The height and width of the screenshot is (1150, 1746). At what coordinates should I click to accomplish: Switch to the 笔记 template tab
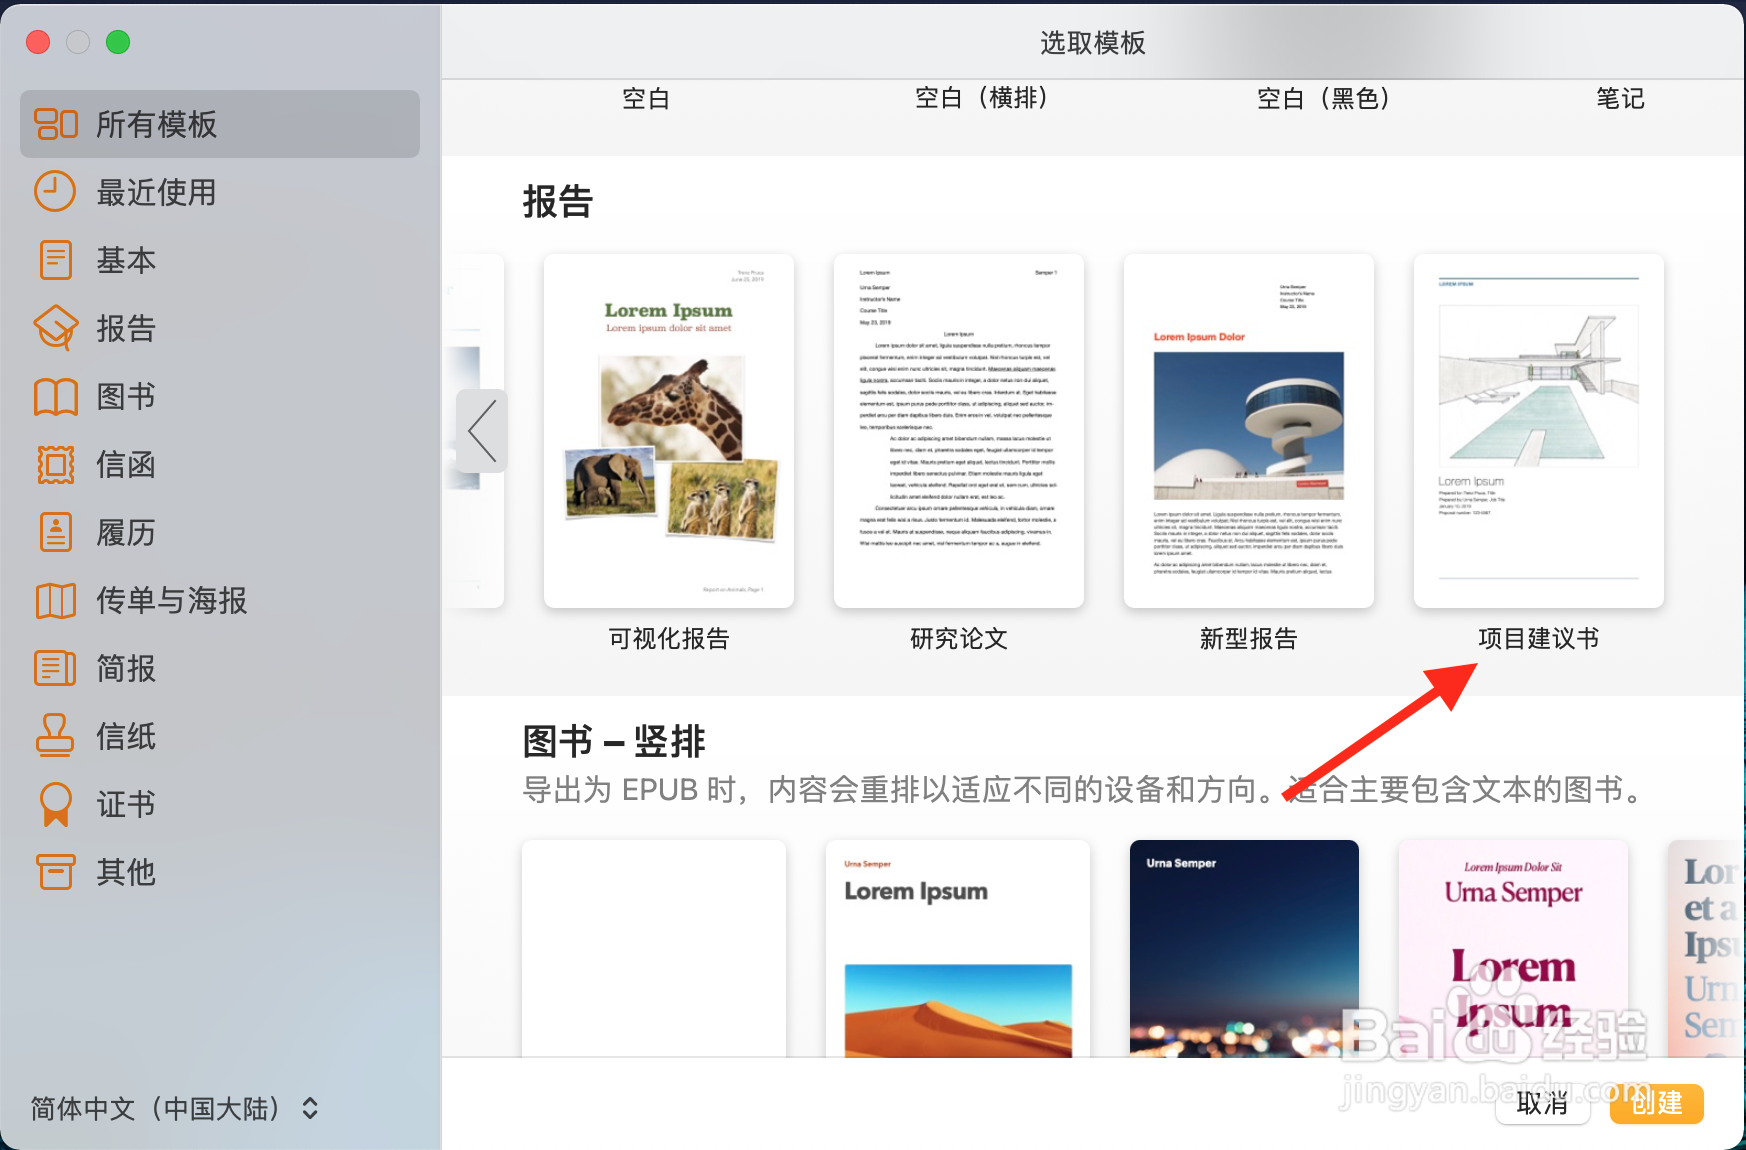[x=1620, y=98]
